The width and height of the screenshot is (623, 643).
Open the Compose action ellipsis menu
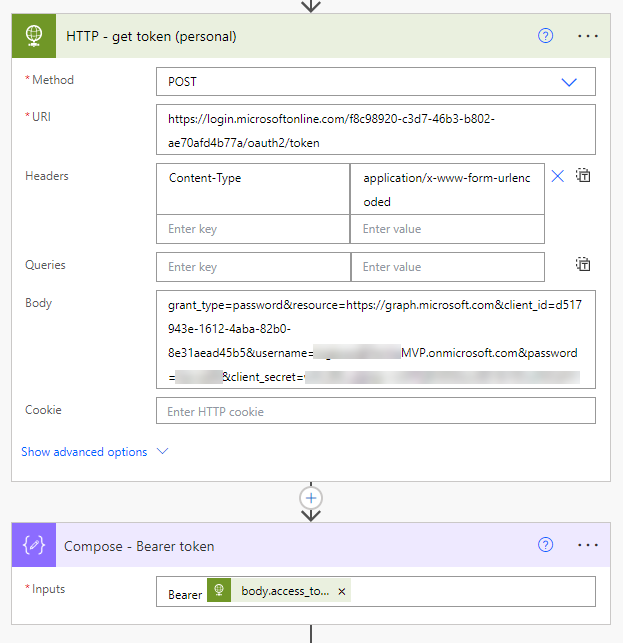point(588,545)
